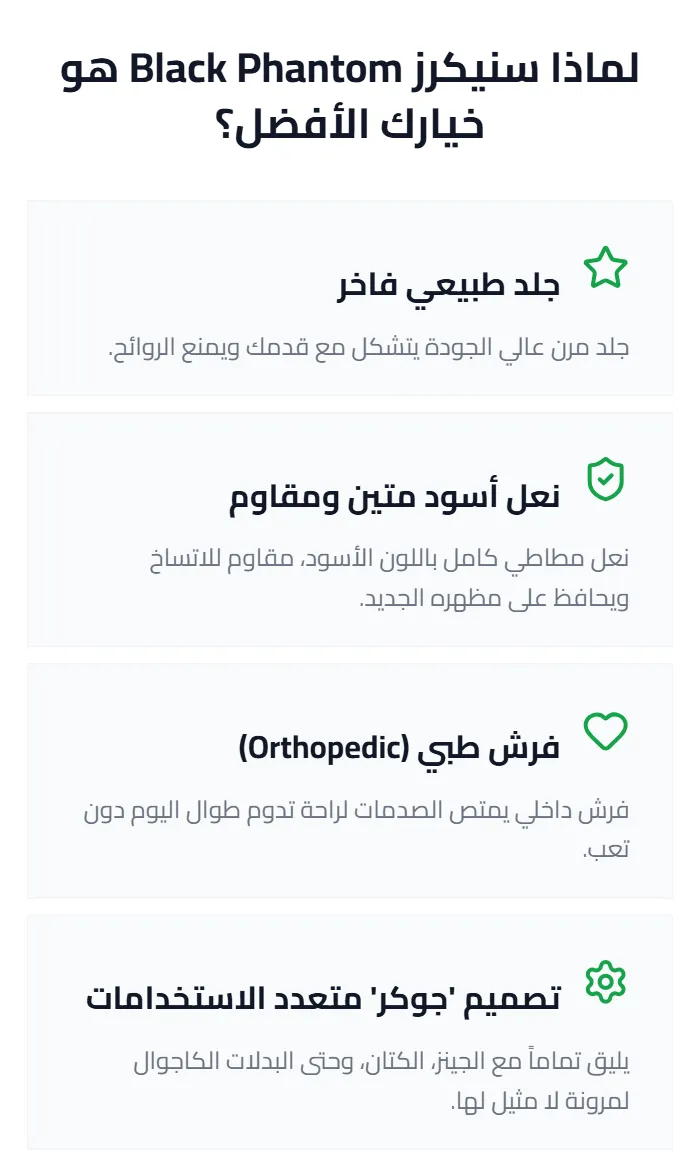Select the heading نعل أسود متين ومقاوم
698x1160 pixels.
(x=394, y=497)
